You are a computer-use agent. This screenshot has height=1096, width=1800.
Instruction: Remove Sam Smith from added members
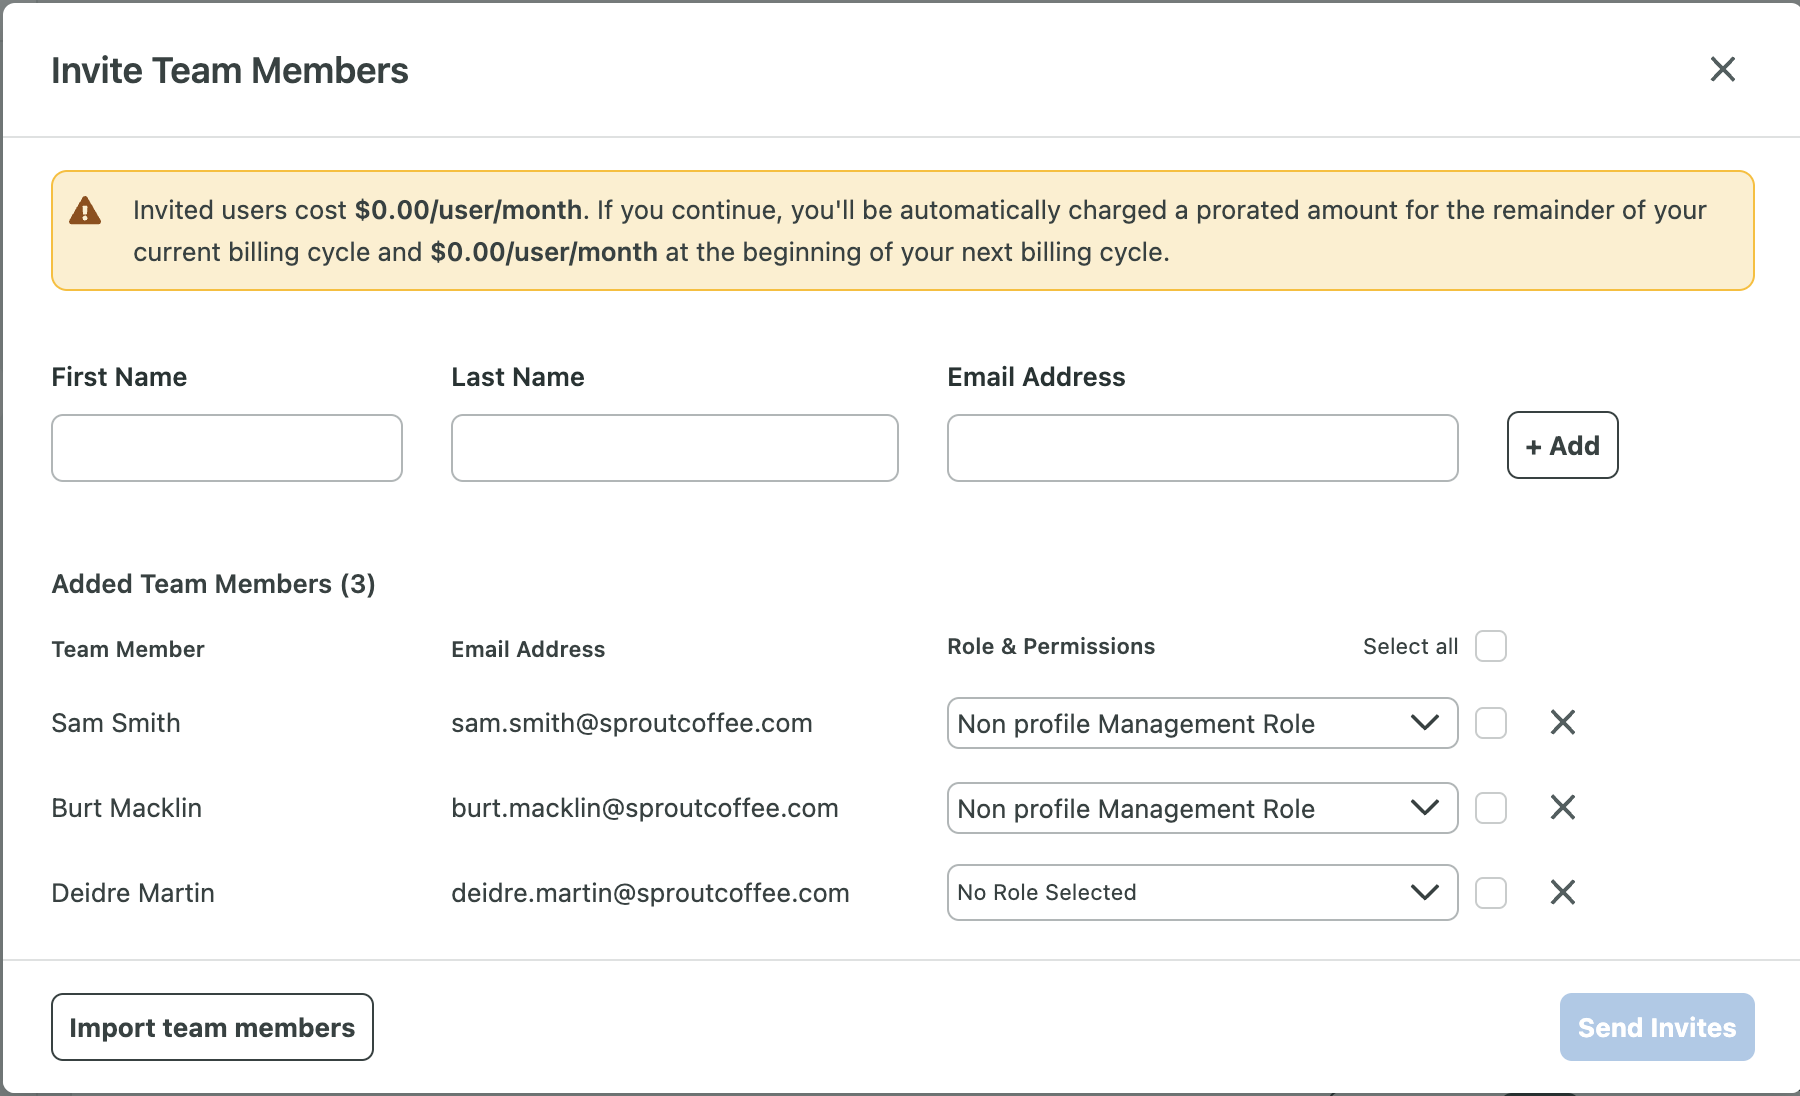click(1562, 722)
